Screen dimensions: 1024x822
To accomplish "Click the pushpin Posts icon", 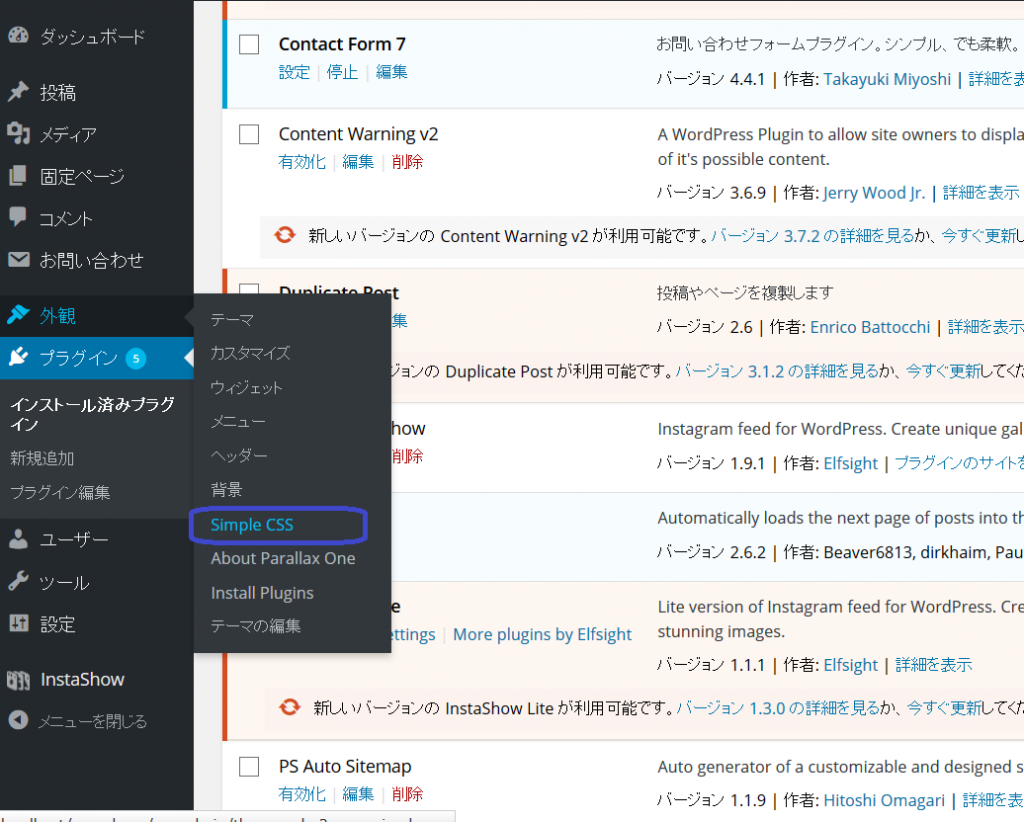I will coord(18,92).
